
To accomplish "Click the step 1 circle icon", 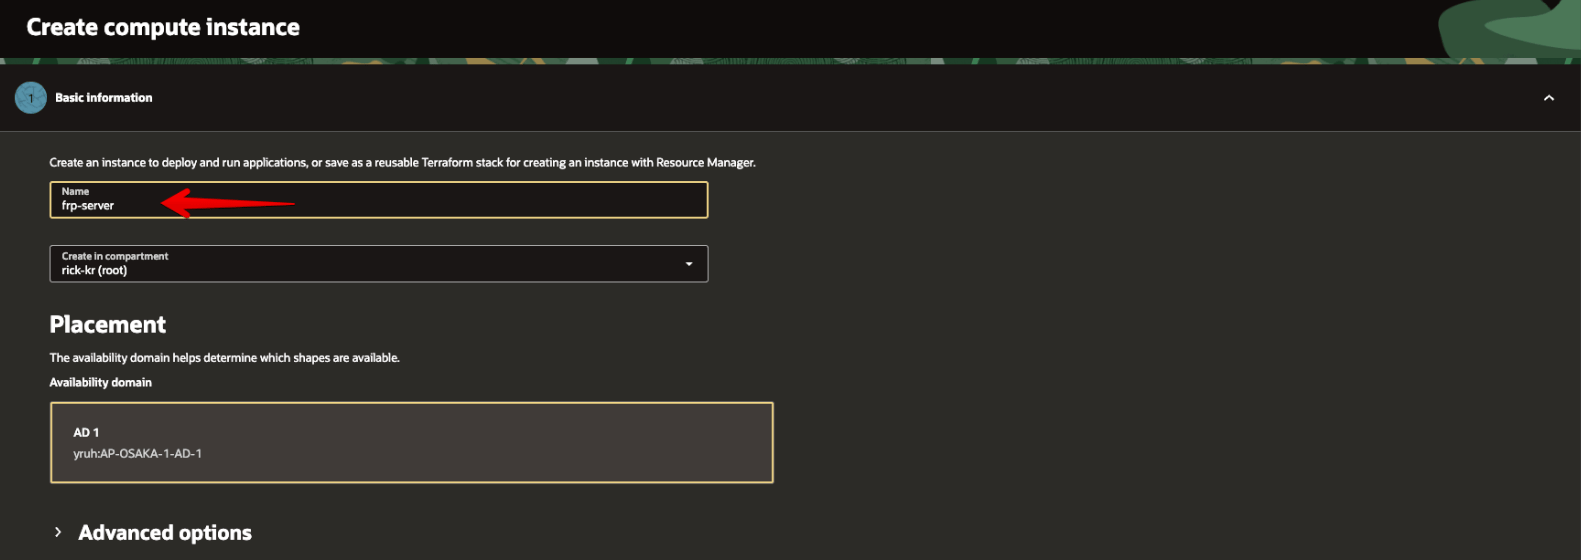I will (x=31, y=98).
